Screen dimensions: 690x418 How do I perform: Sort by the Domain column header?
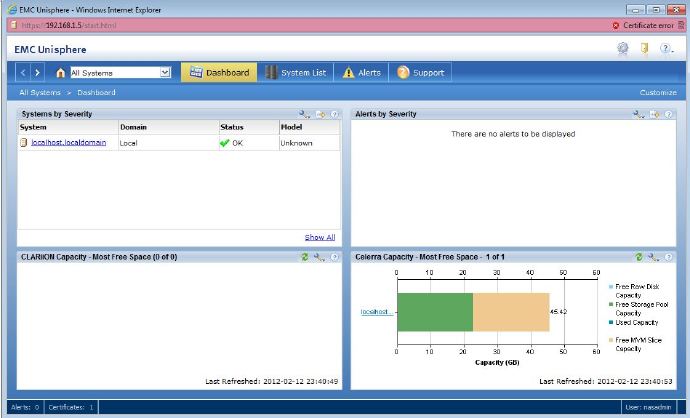[x=169, y=127]
